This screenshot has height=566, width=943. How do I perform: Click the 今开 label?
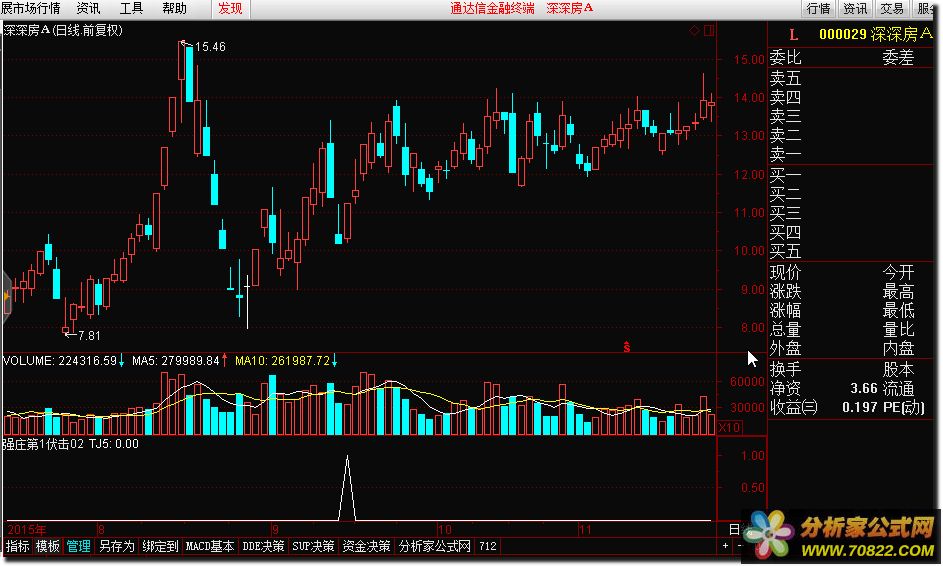[x=898, y=272]
